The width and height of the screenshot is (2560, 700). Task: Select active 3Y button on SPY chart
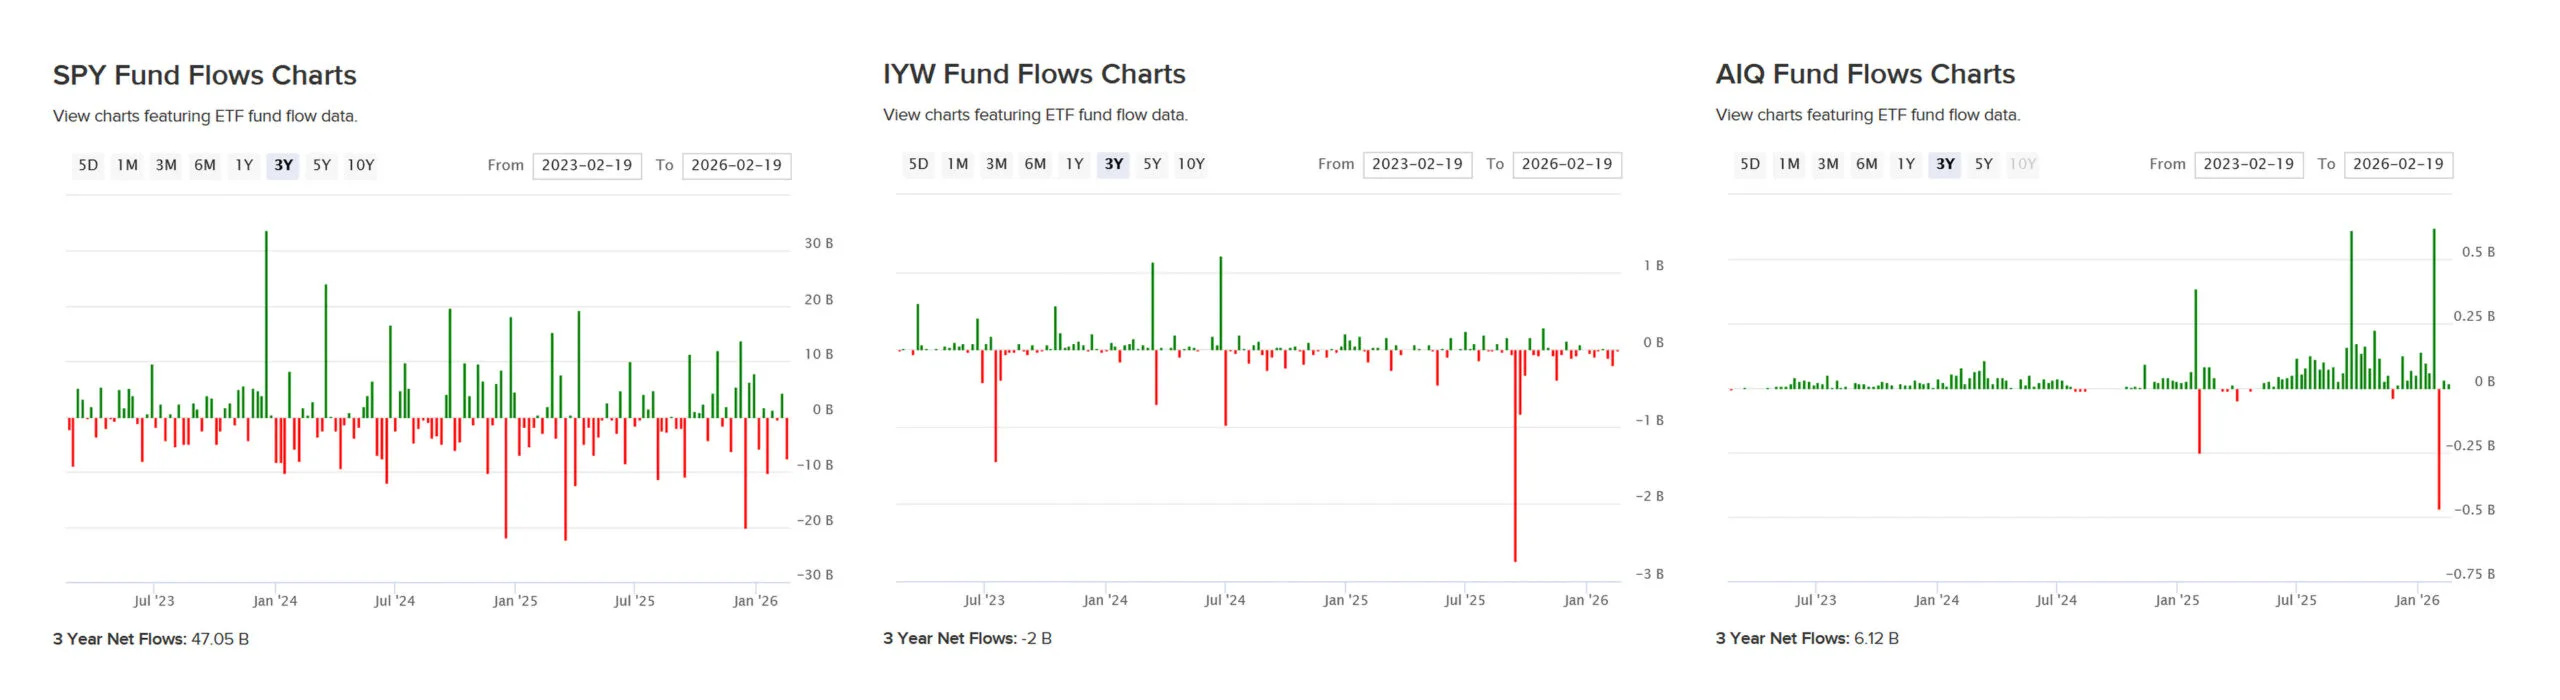tap(283, 165)
